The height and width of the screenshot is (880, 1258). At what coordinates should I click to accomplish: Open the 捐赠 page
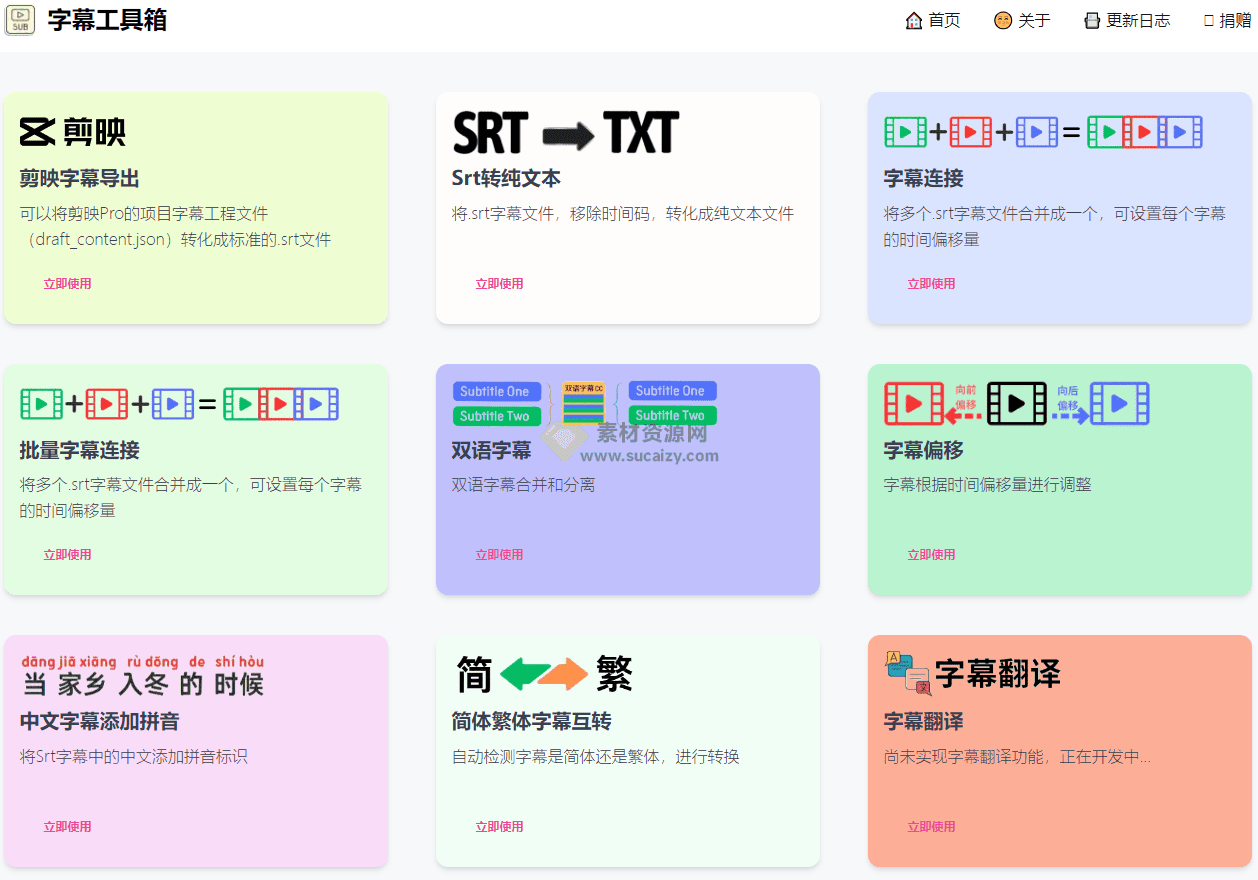(x=1228, y=20)
